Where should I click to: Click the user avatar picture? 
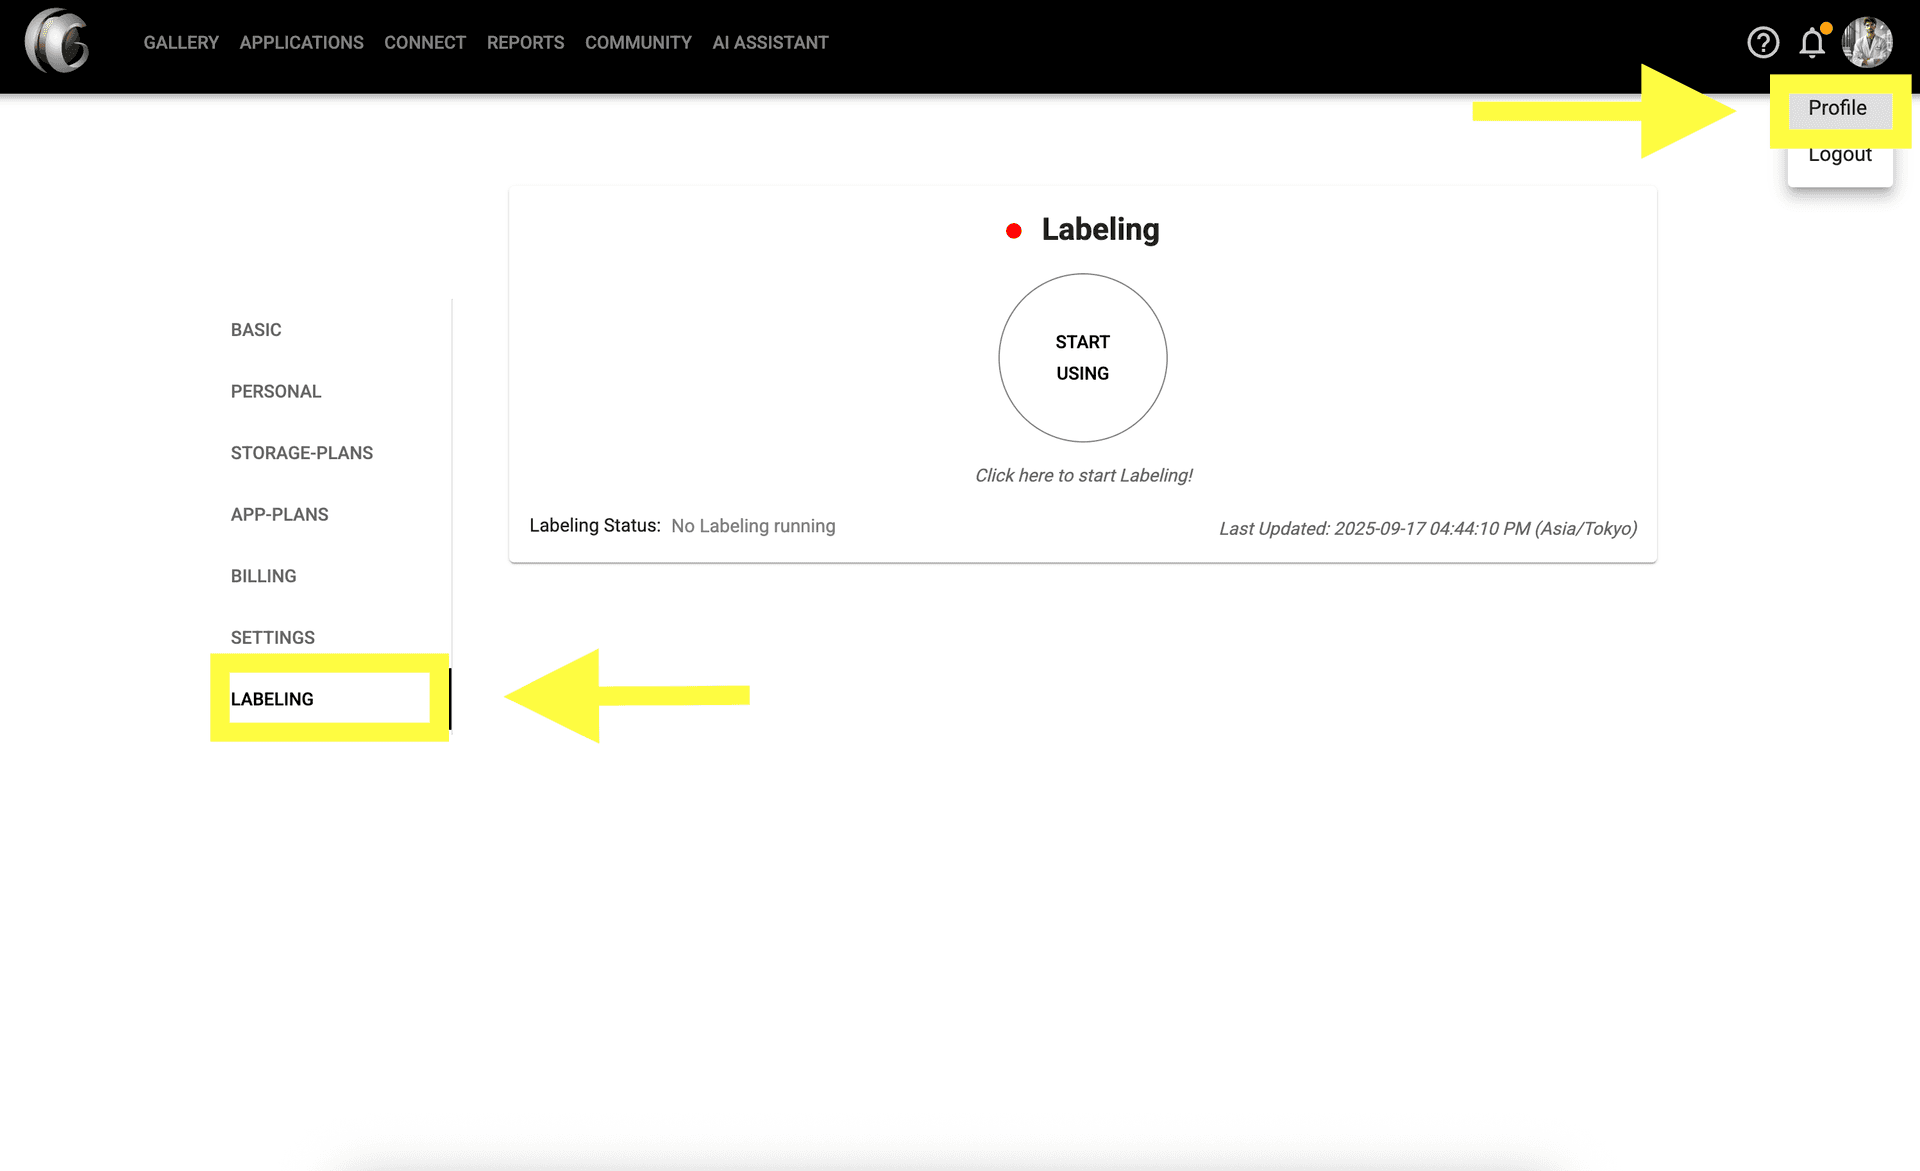coord(1866,43)
